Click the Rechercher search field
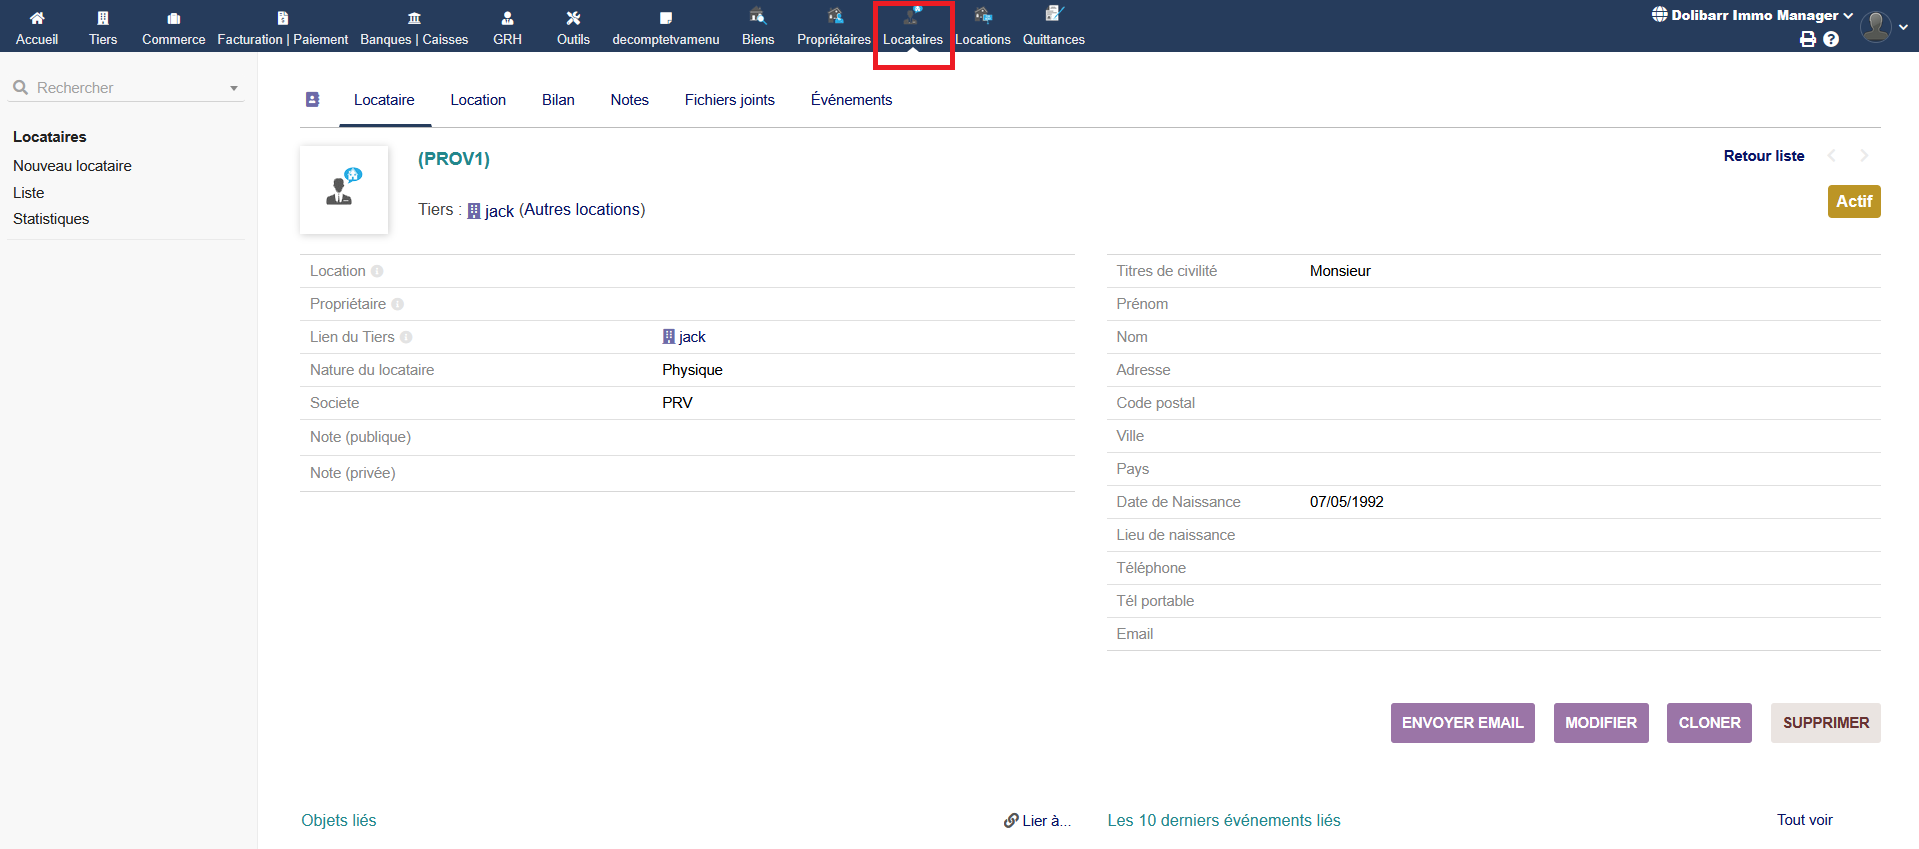The width and height of the screenshot is (1919, 849). 120,88
